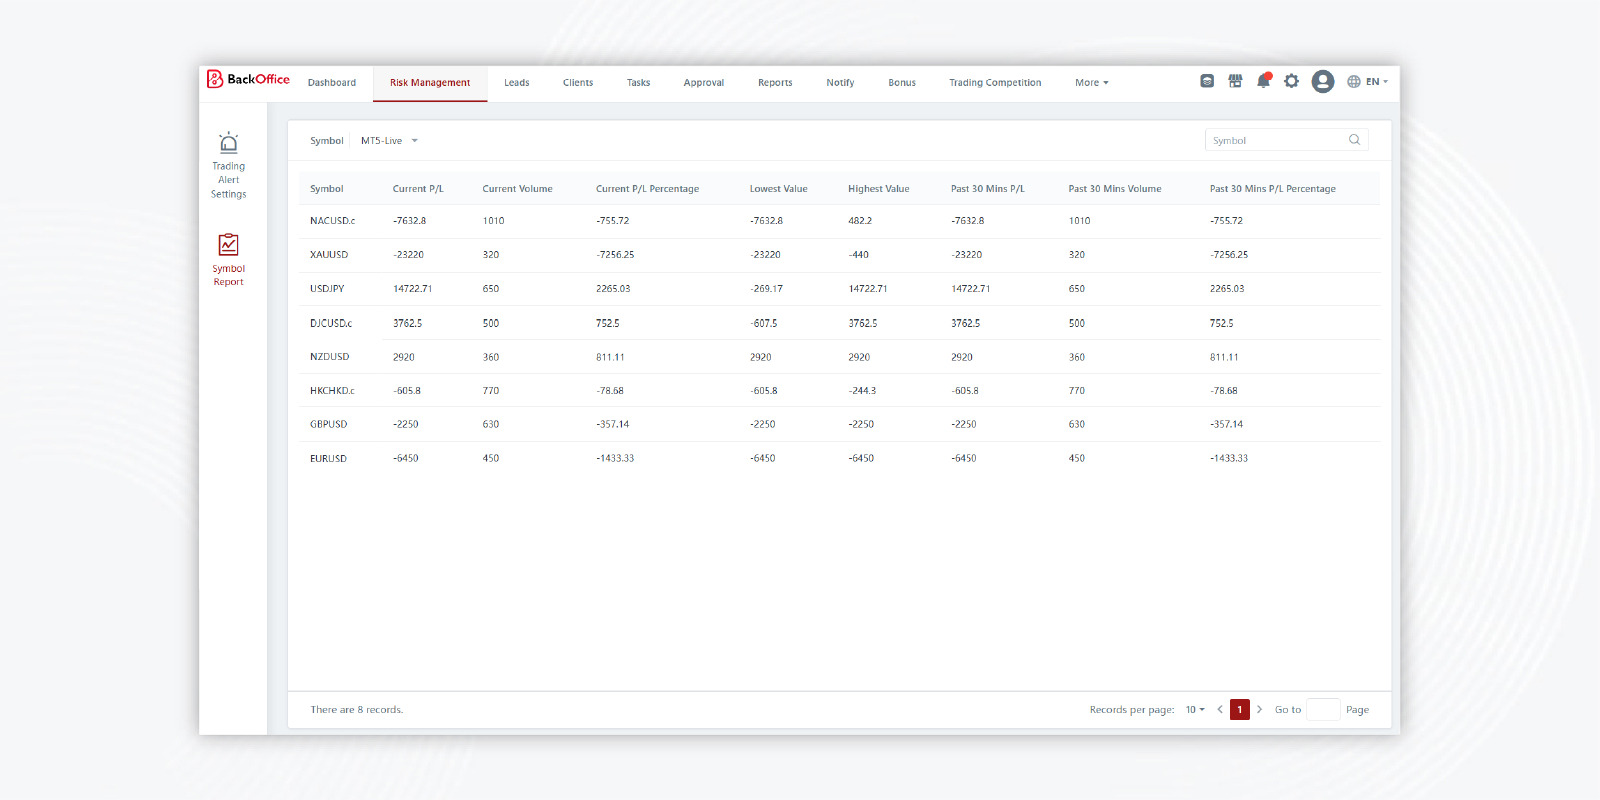The image size is (1600, 800).
Task: Click the storefront icon in header
Action: (x=1235, y=82)
